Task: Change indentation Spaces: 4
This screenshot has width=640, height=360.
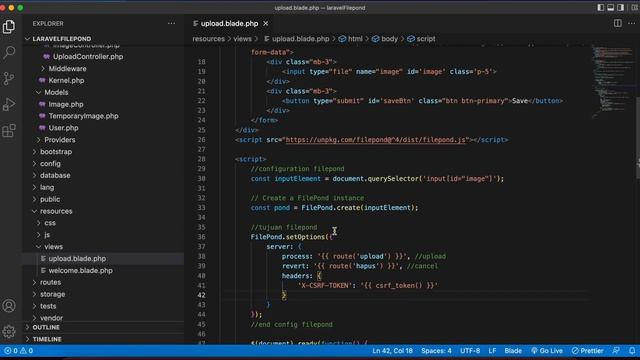Action: pos(436,351)
